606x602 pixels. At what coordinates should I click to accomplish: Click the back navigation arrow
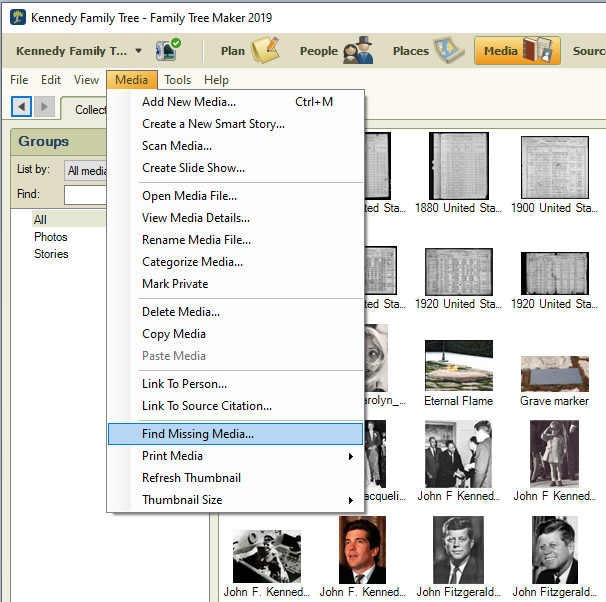pos(20,106)
